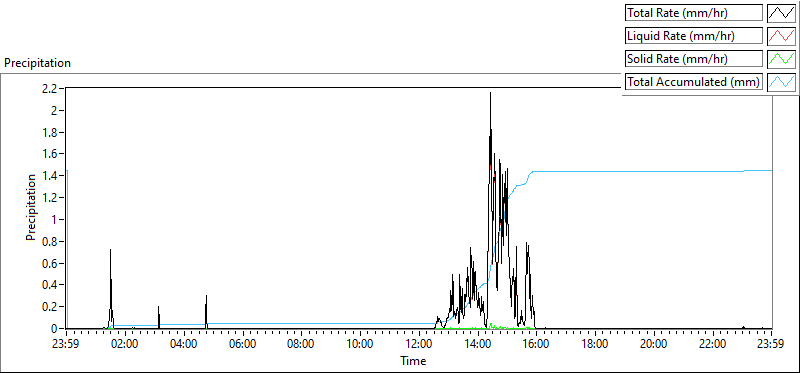Click the 23:59 start time label

pos(66,343)
